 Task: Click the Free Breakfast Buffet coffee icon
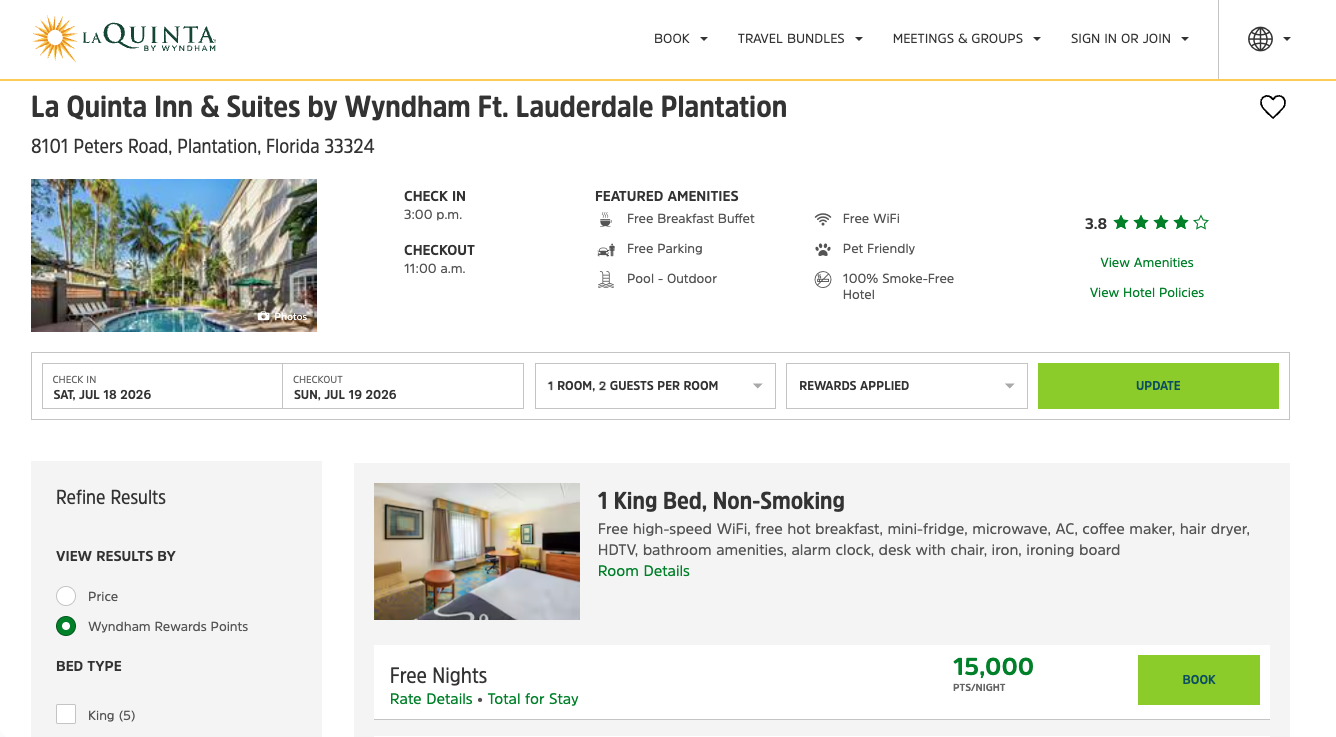pos(604,218)
